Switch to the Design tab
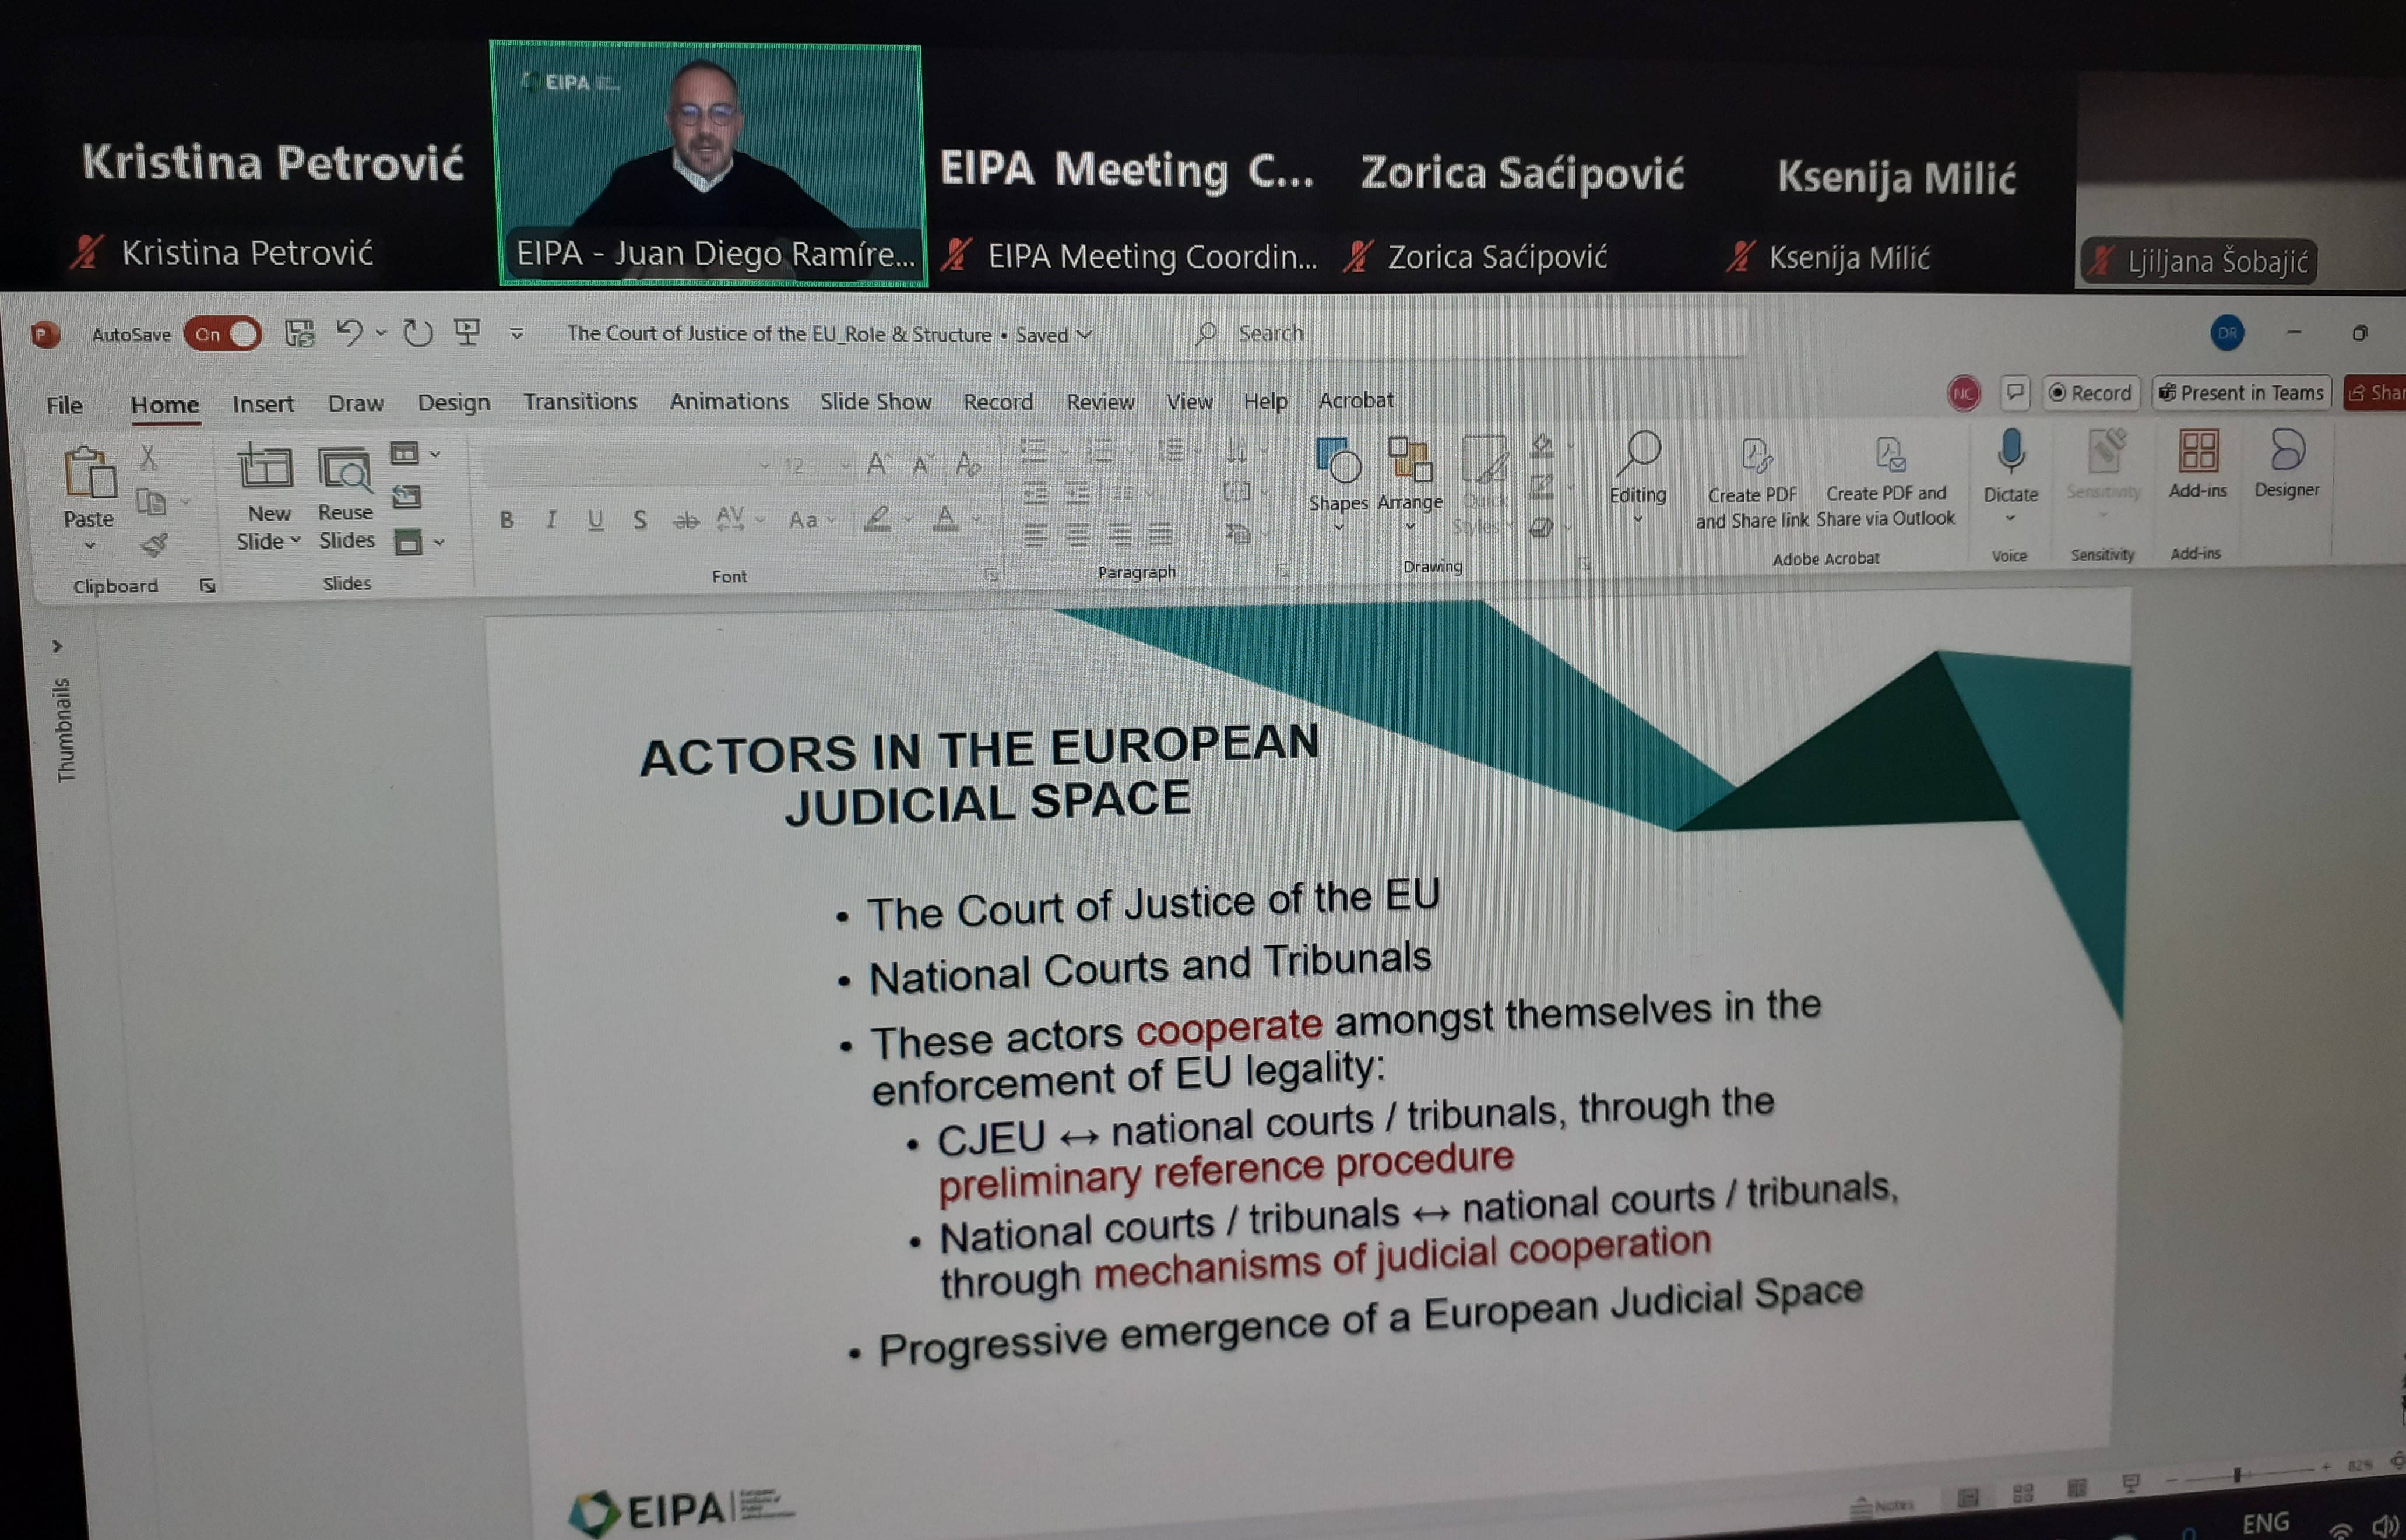Viewport: 2406px width, 1540px height. pos(454,402)
